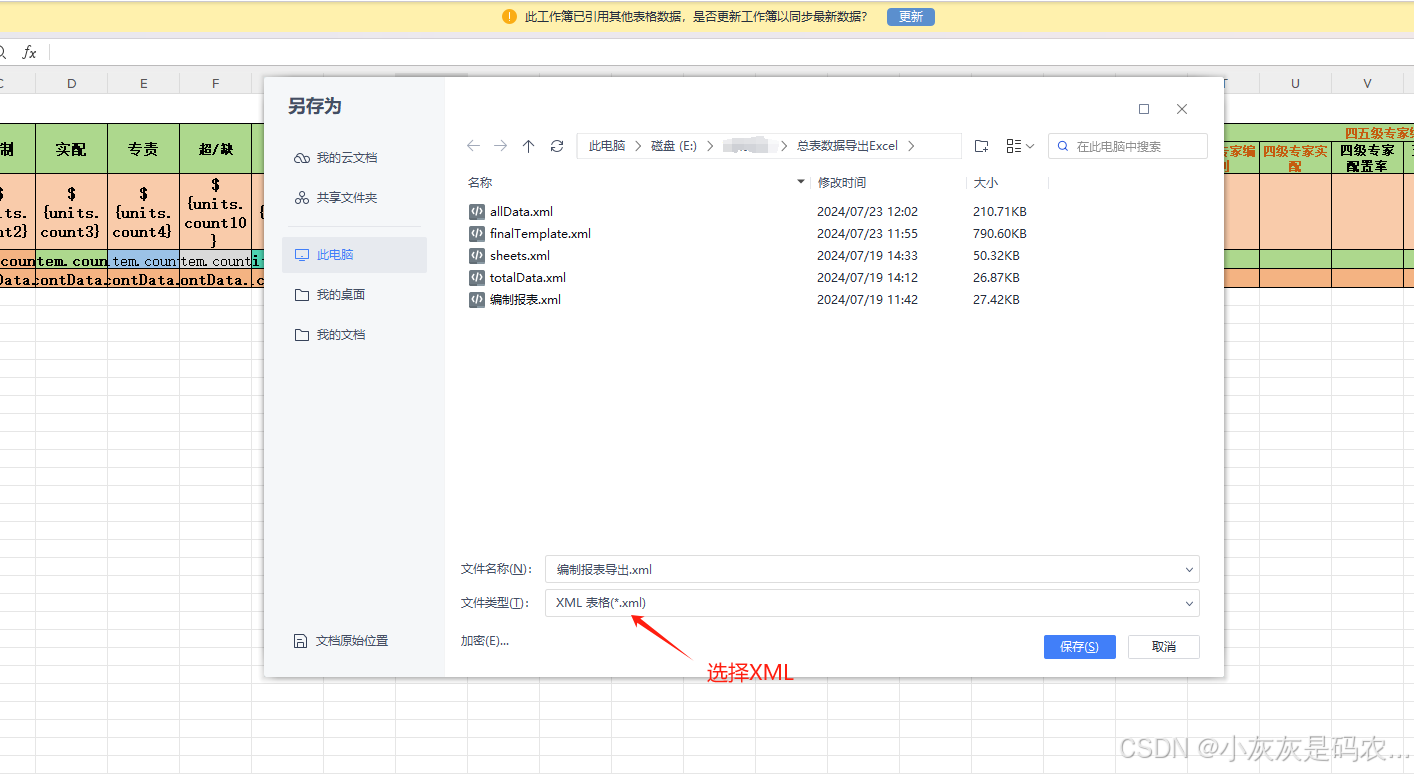
Task: Select column D header in spreadsheet
Action: coord(72,84)
